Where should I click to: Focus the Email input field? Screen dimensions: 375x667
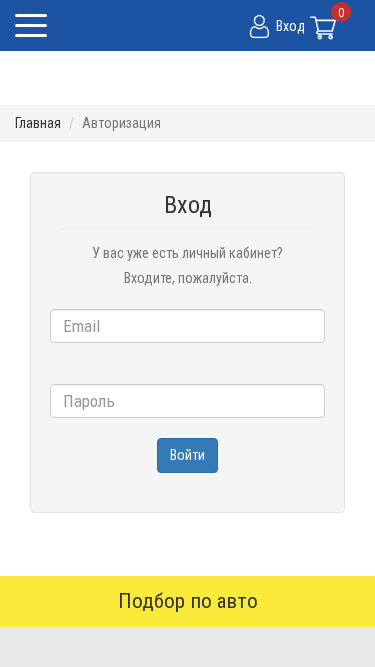tap(188, 326)
